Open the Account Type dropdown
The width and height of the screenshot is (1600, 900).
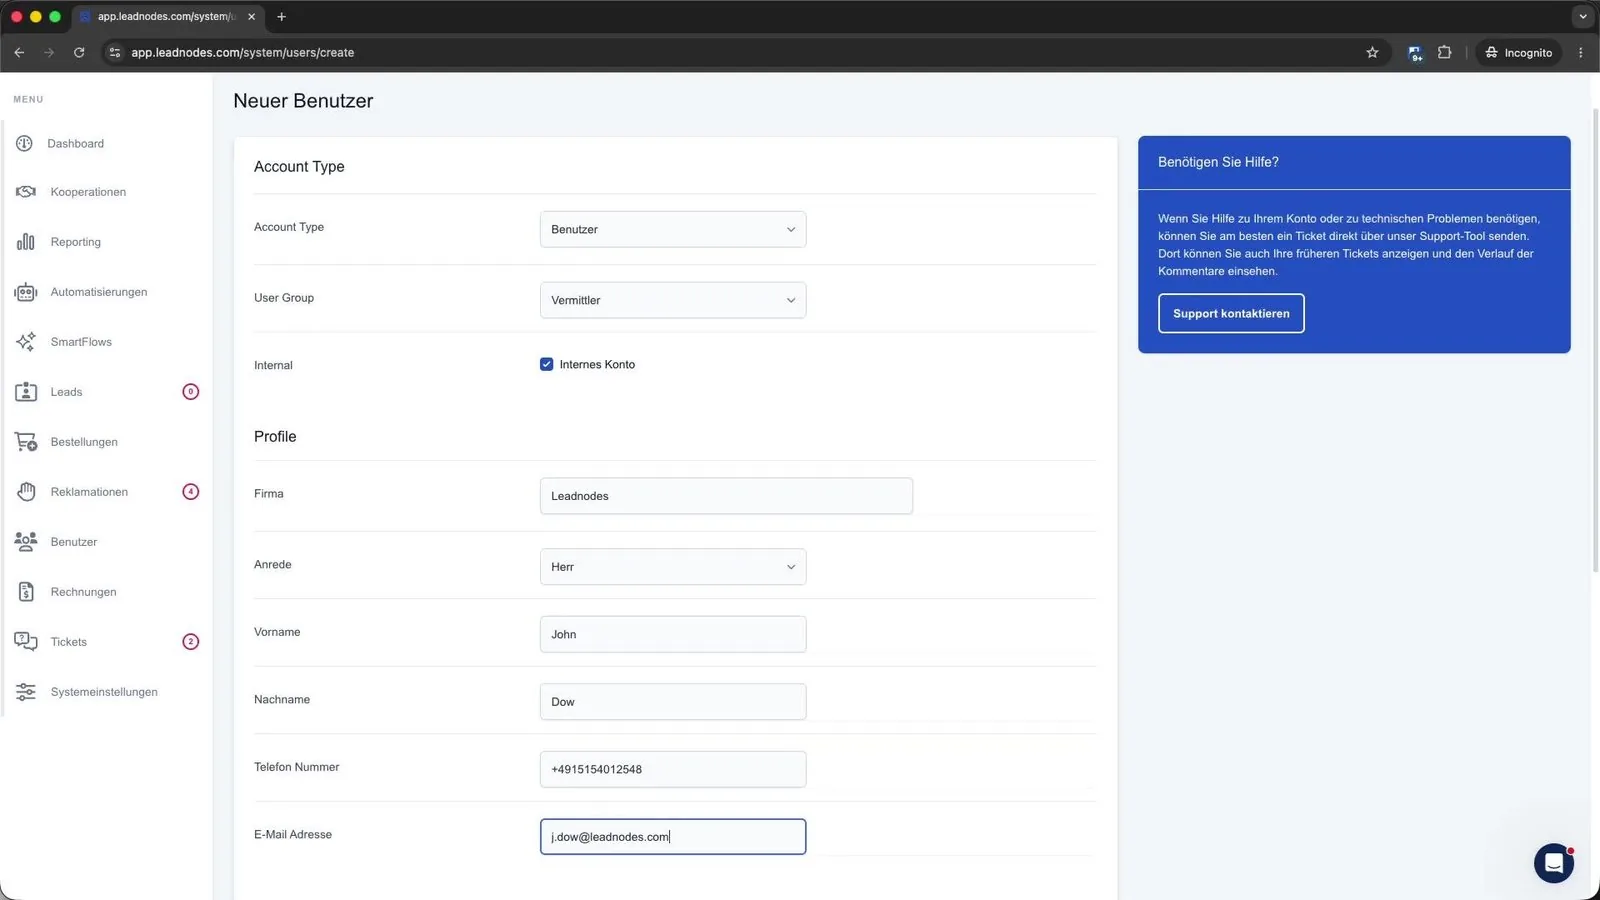[673, 229]
